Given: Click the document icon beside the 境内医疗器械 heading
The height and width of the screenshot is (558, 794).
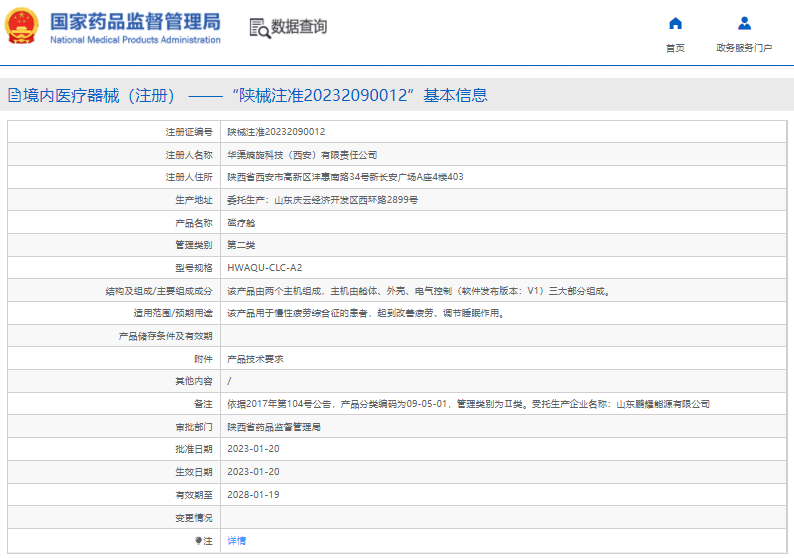Looking at the screenshot, I should pyautogui.click(x=15, y=95).
